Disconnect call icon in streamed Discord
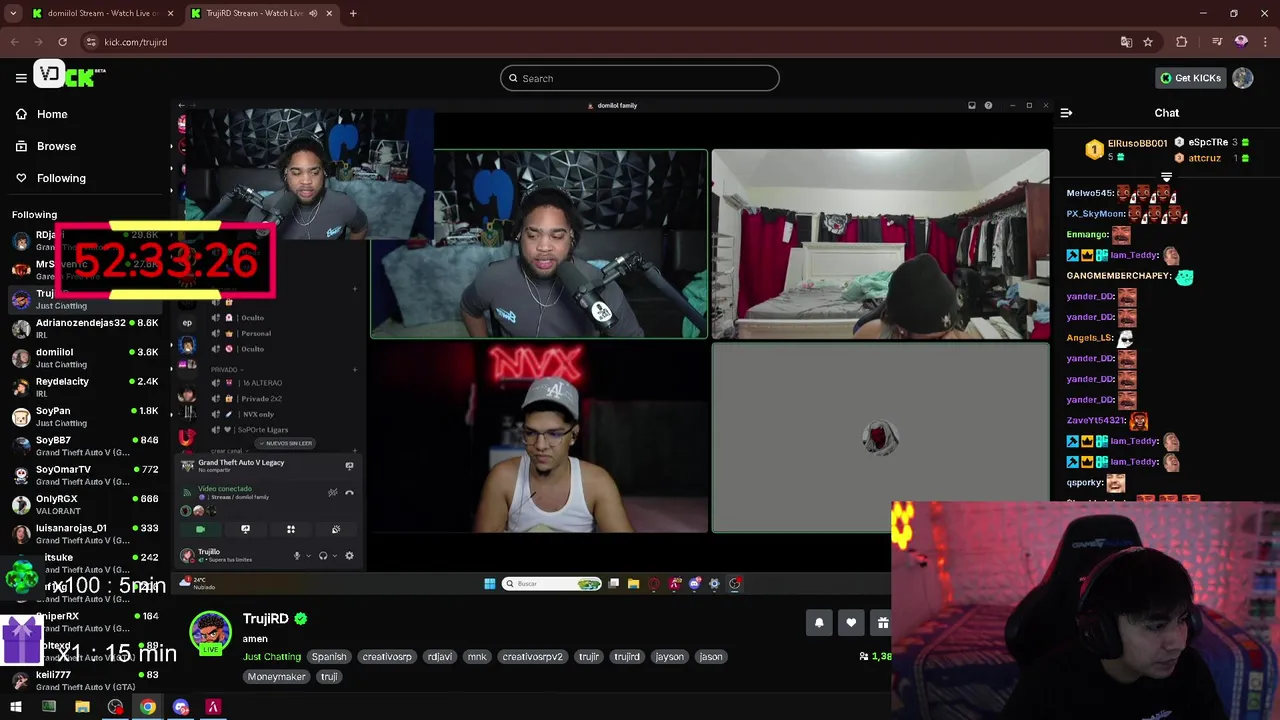The height and width of the screenshot is (720, 1280). [x=349, y=492]
